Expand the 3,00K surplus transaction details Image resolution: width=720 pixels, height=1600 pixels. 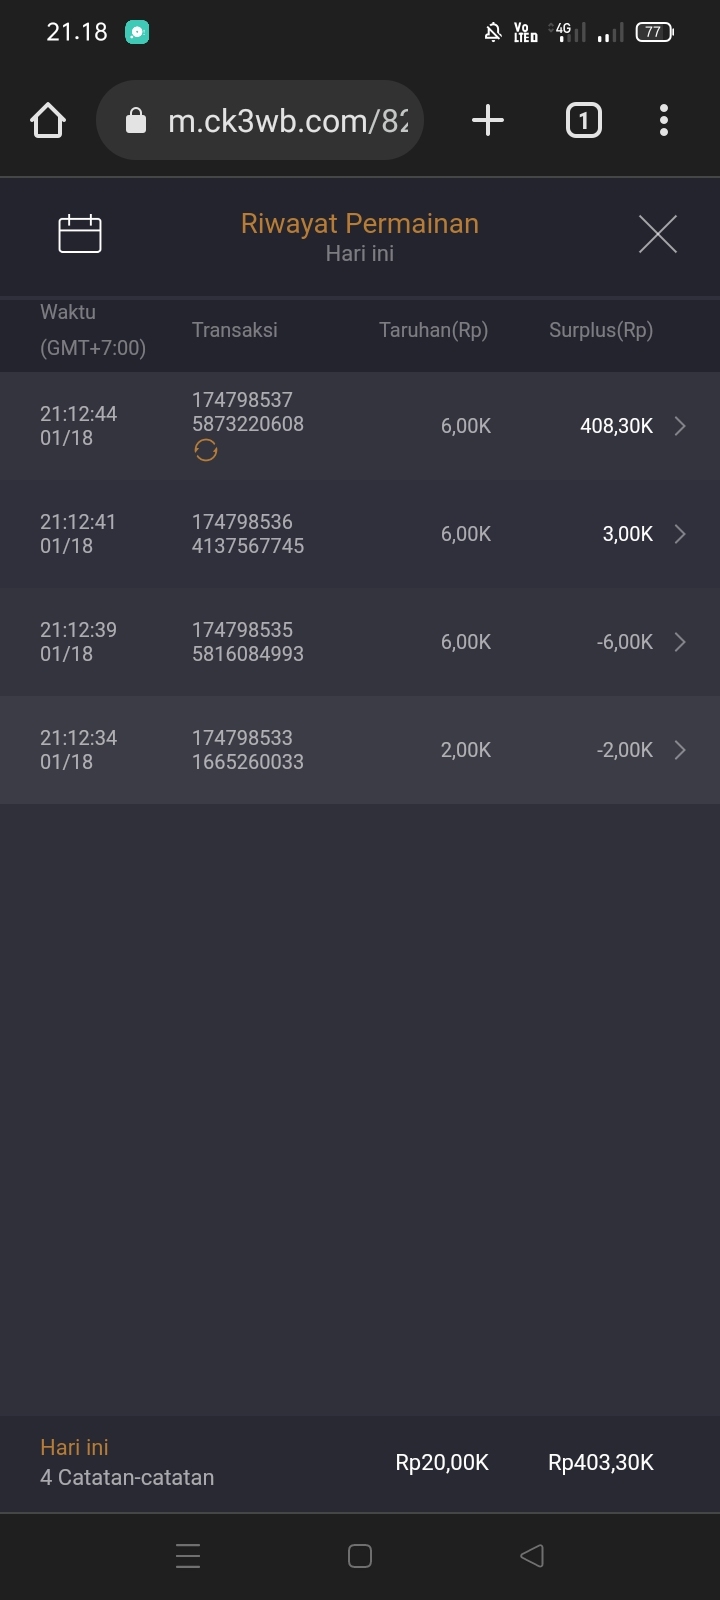[680, 534]
